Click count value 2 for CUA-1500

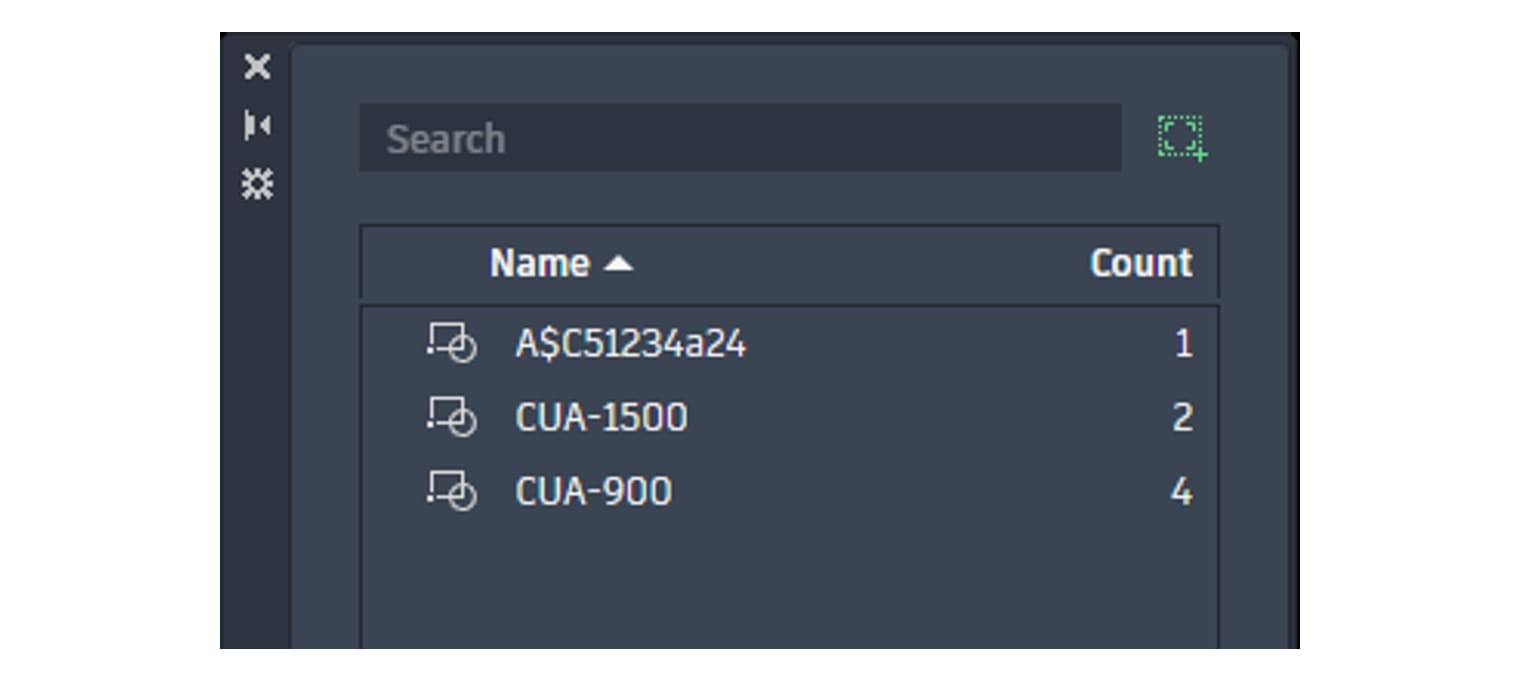tap(1182, 418)
